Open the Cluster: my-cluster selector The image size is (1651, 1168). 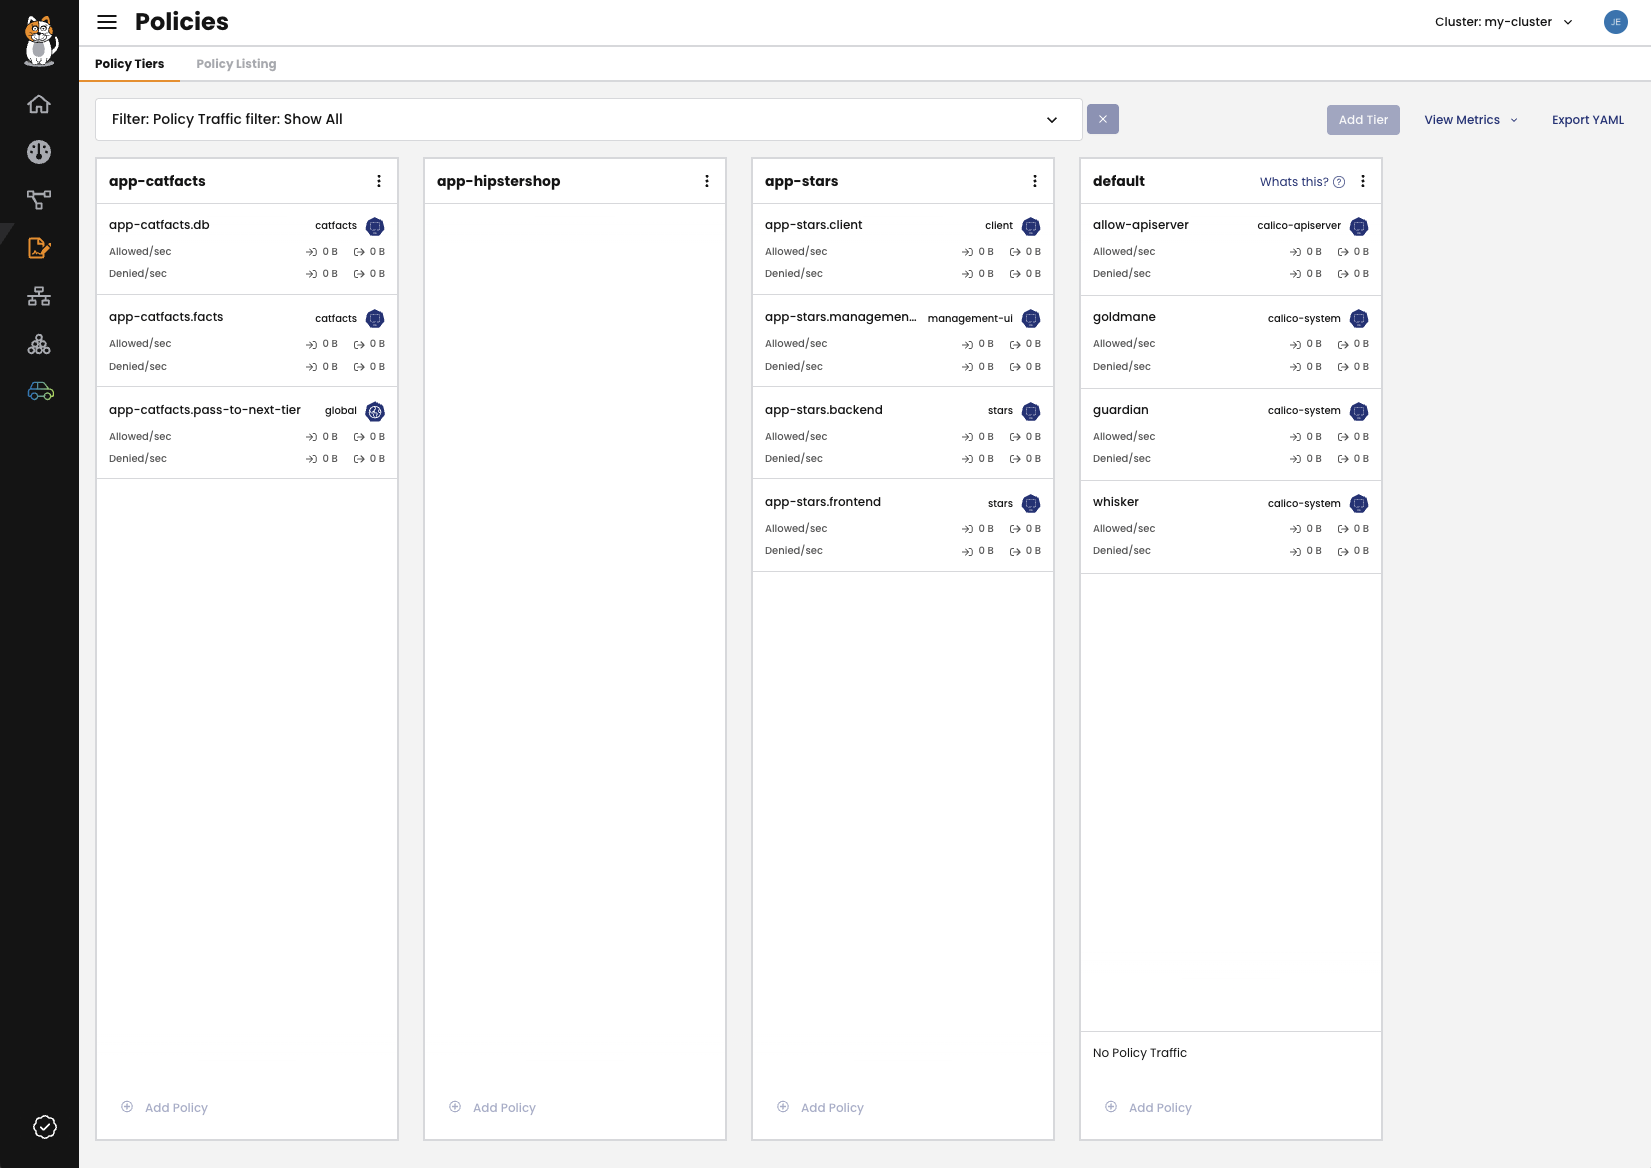coord(1503,22)
